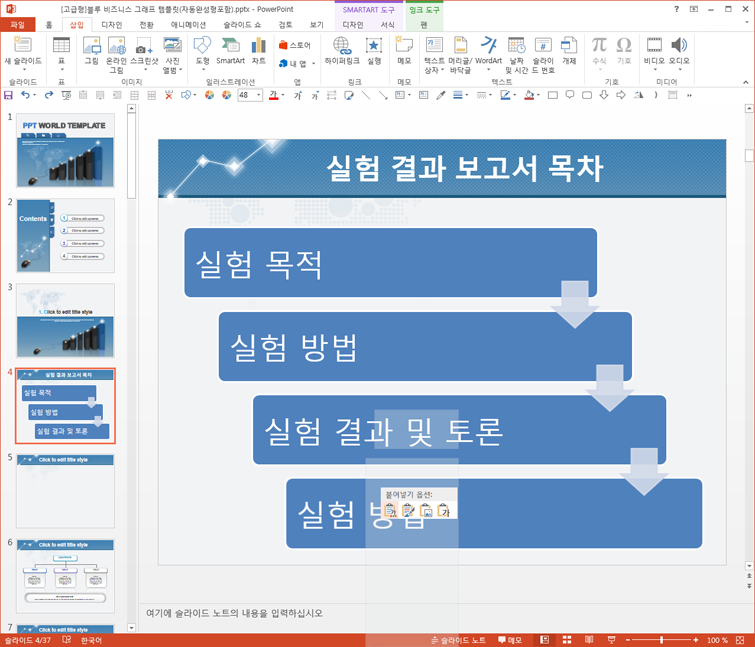Switch to the Home (홈) tab
The width and height of the screenshot is (755, 647).
[x=49, y=25]
